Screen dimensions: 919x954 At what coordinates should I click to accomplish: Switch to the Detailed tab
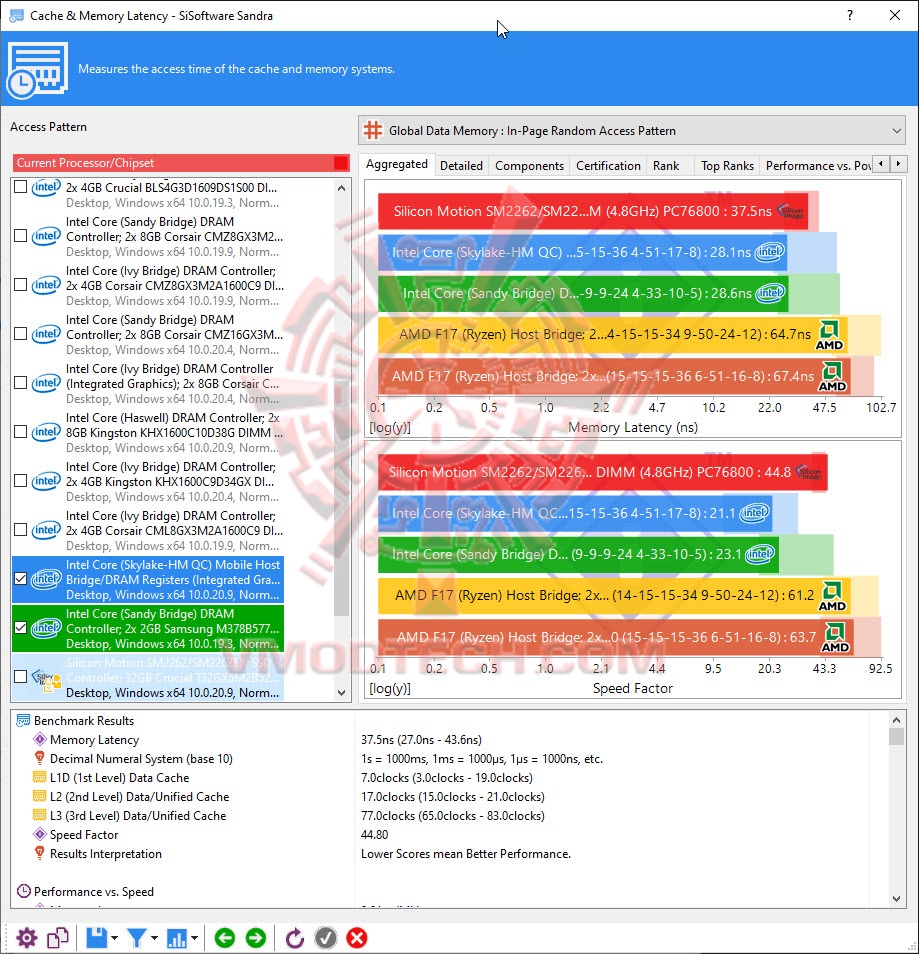click(461, 165)
